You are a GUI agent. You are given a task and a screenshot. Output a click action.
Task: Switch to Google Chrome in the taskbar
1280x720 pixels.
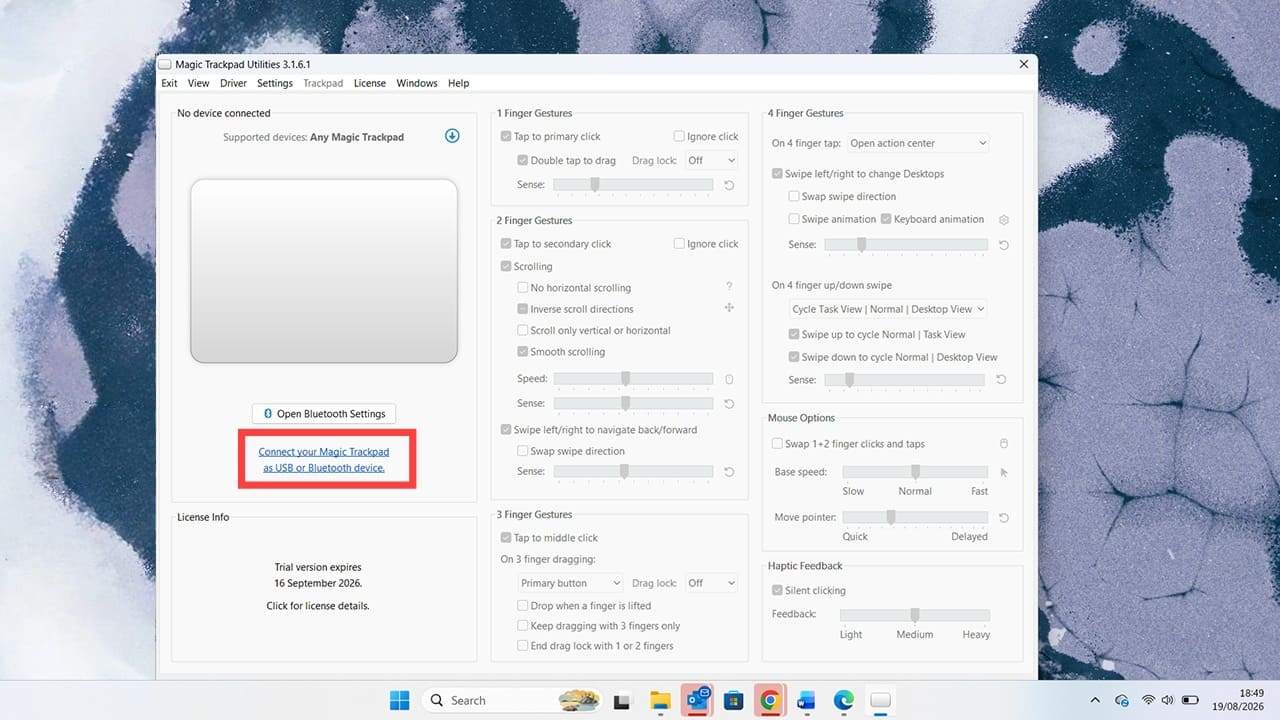[770, 700]
